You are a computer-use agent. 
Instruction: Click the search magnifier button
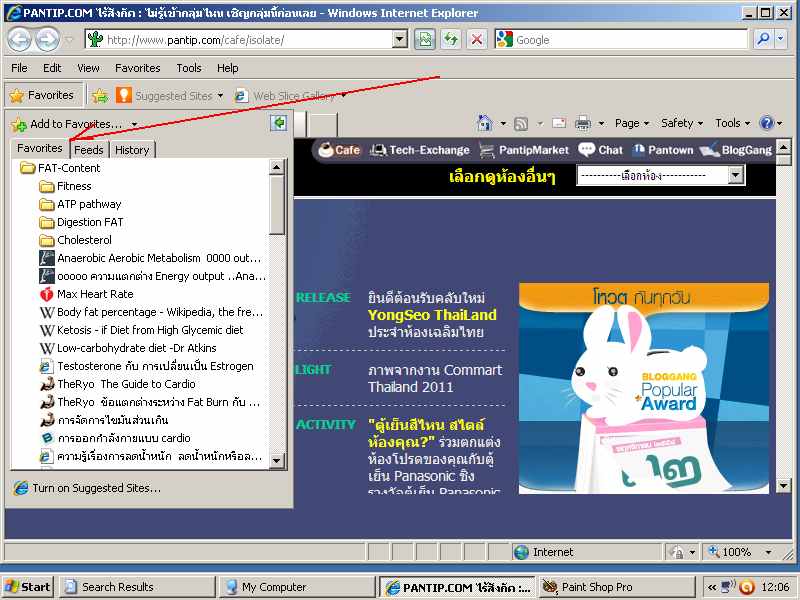coord(763,39)
